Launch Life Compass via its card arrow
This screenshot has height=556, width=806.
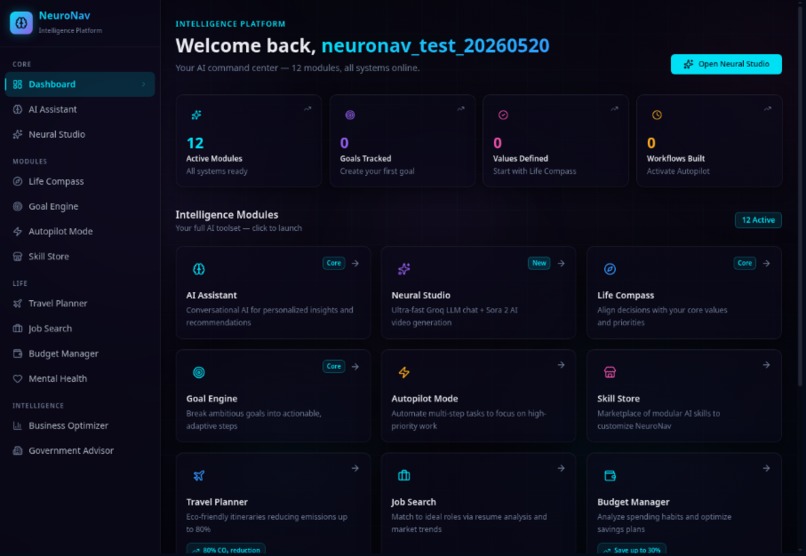(766, 263)
